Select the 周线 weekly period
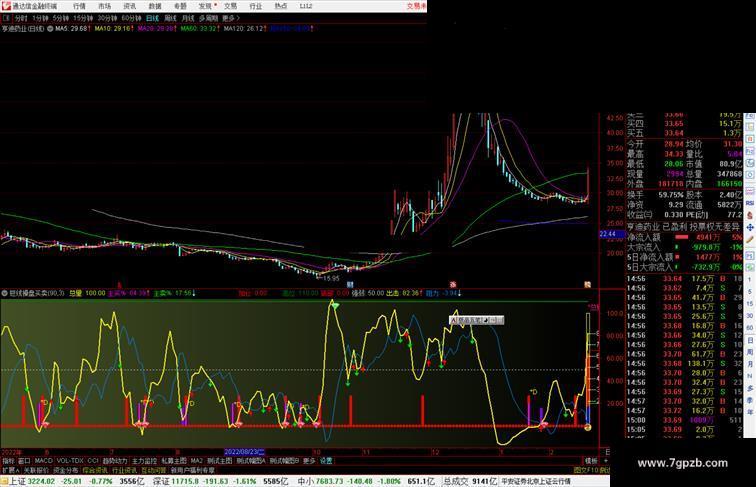Viewport: 756px width, 487px height. (x=170, y=18)
